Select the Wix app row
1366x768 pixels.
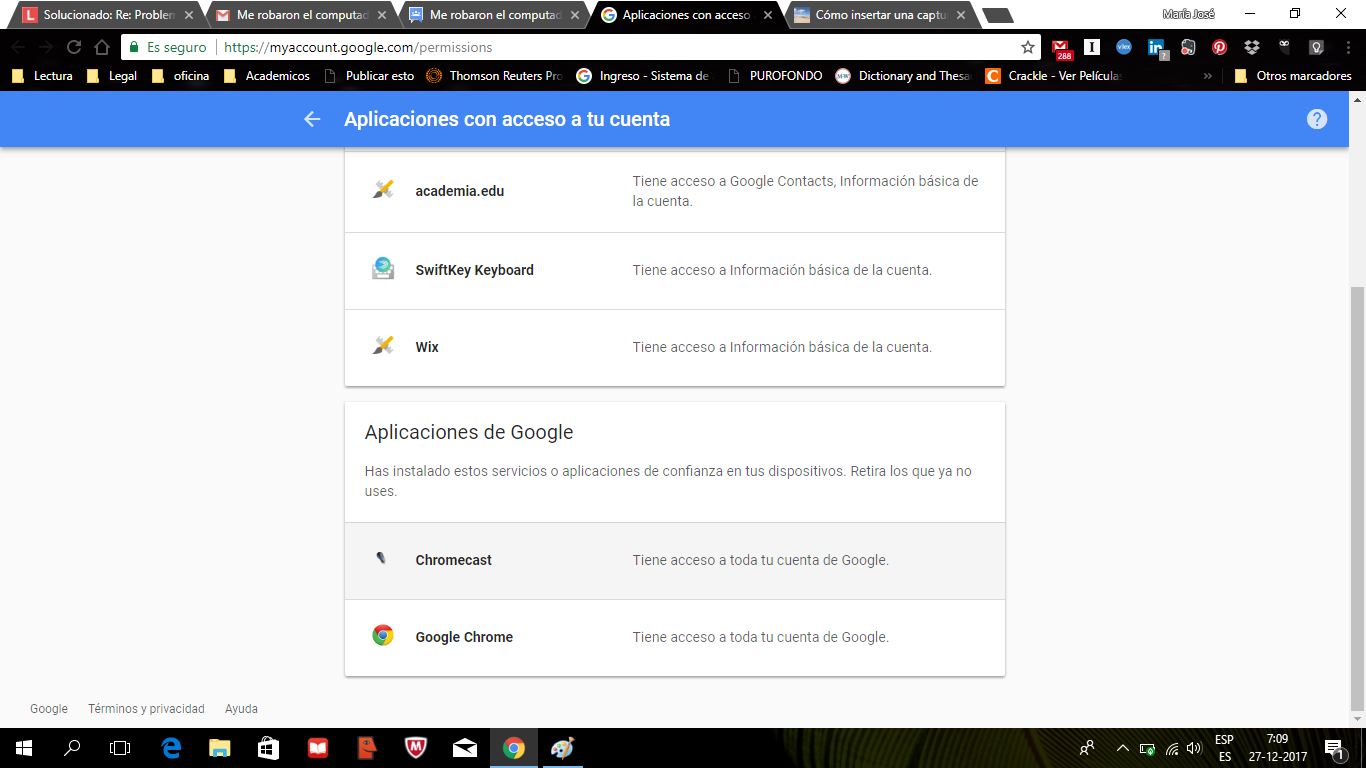tap(675, 347)
